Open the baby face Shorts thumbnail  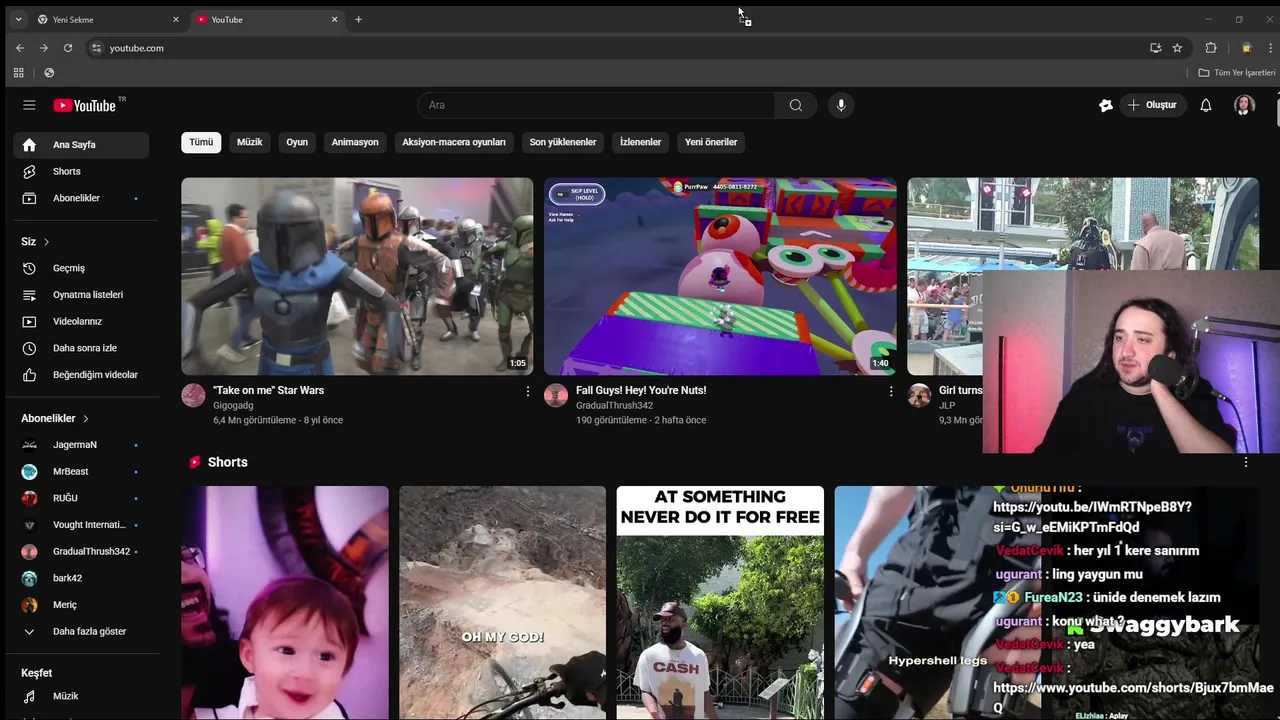click(x=285, y=603)
